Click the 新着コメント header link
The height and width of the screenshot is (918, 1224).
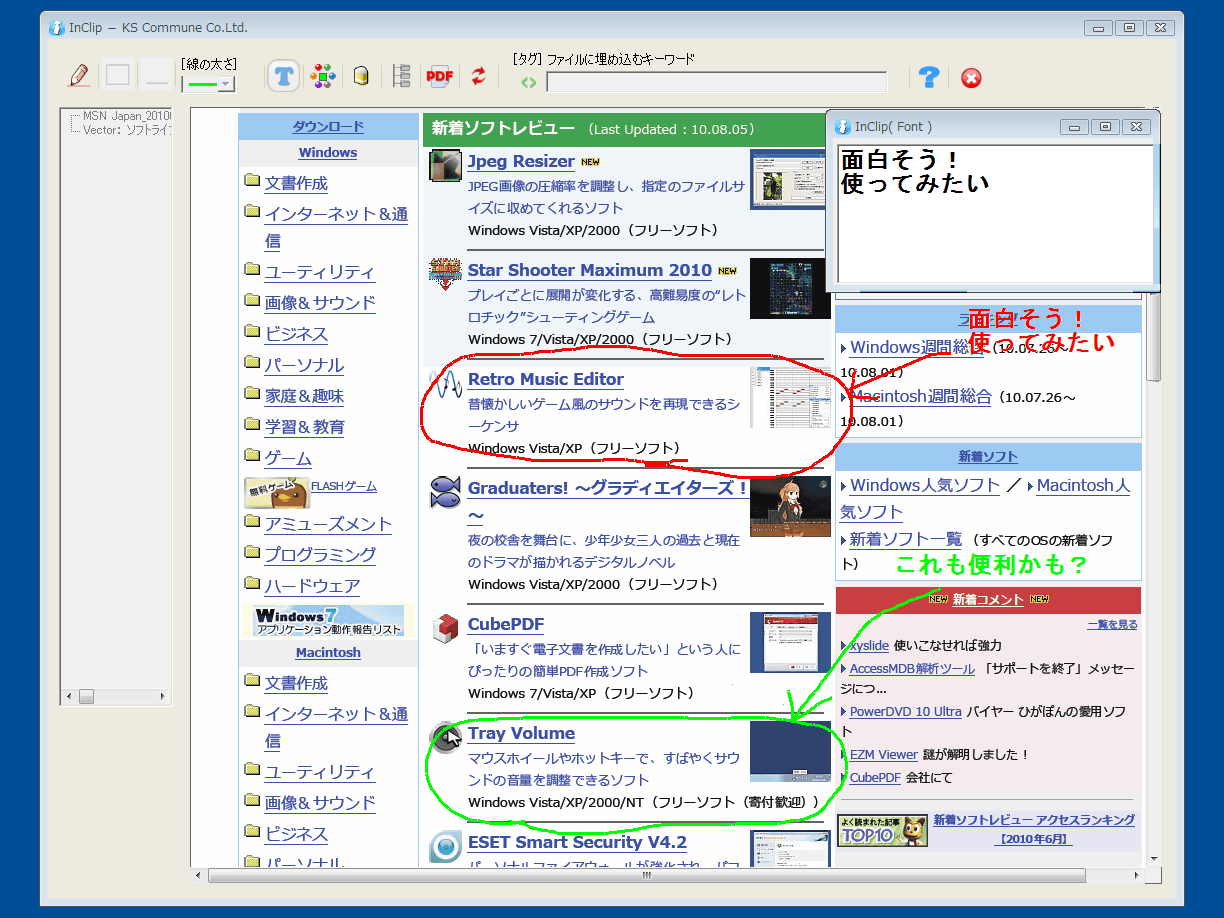[x=988, y=600]
